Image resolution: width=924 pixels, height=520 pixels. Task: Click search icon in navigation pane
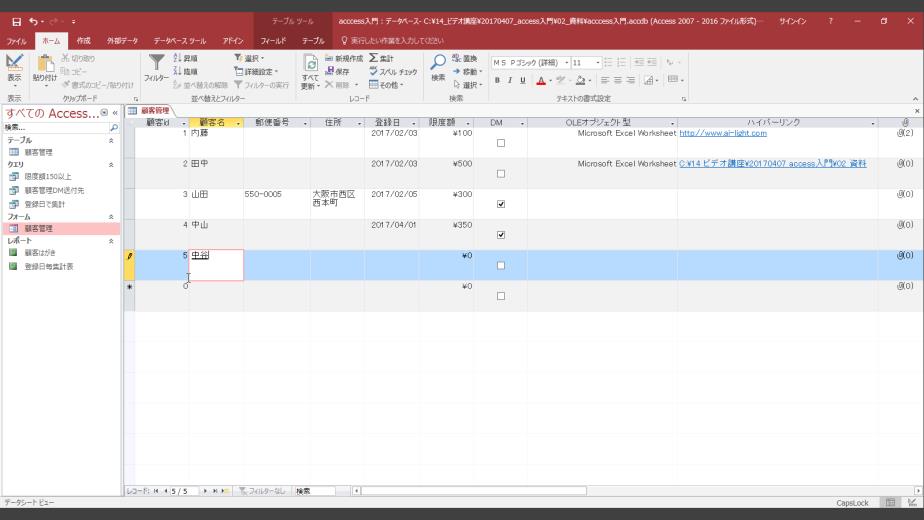[x=114, y=127]
